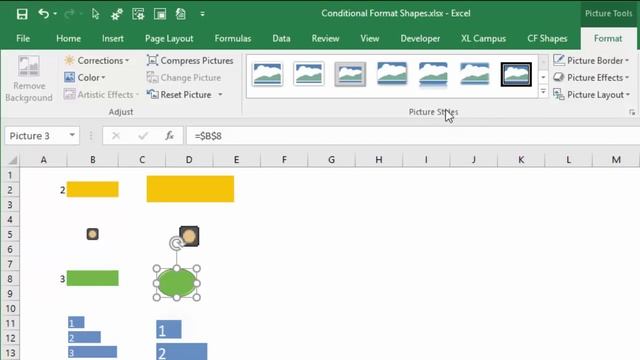Confirm the entry with the checkmark icon
The height and width of the screenshot is (360, 640).
tap(143, 136)
